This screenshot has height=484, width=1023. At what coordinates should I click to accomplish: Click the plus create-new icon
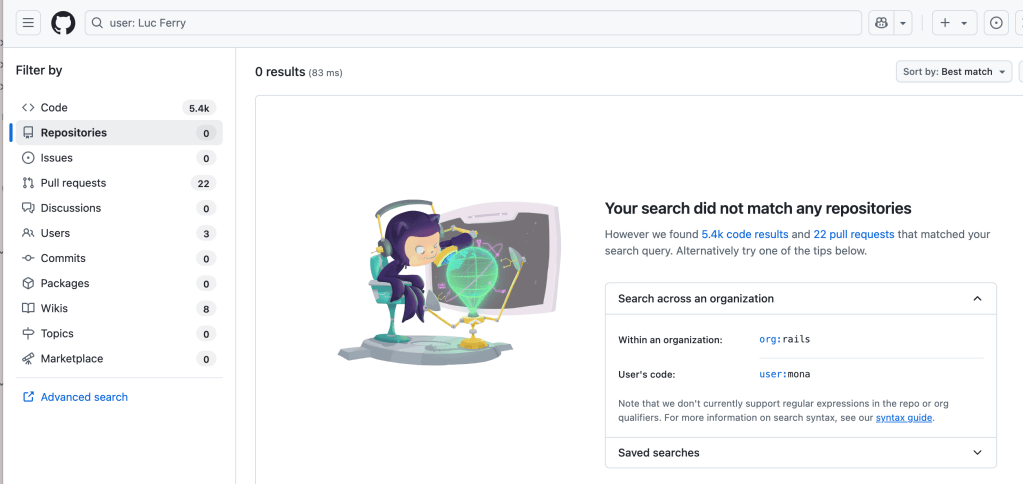tap(945, 23)
